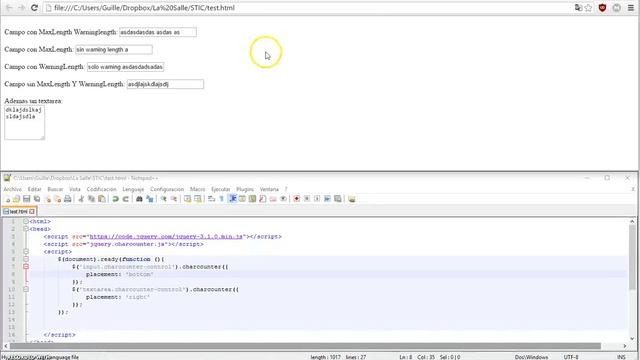Toggle the indent guide icon
The width and height of the screenshot is (640, 360).
233,199
